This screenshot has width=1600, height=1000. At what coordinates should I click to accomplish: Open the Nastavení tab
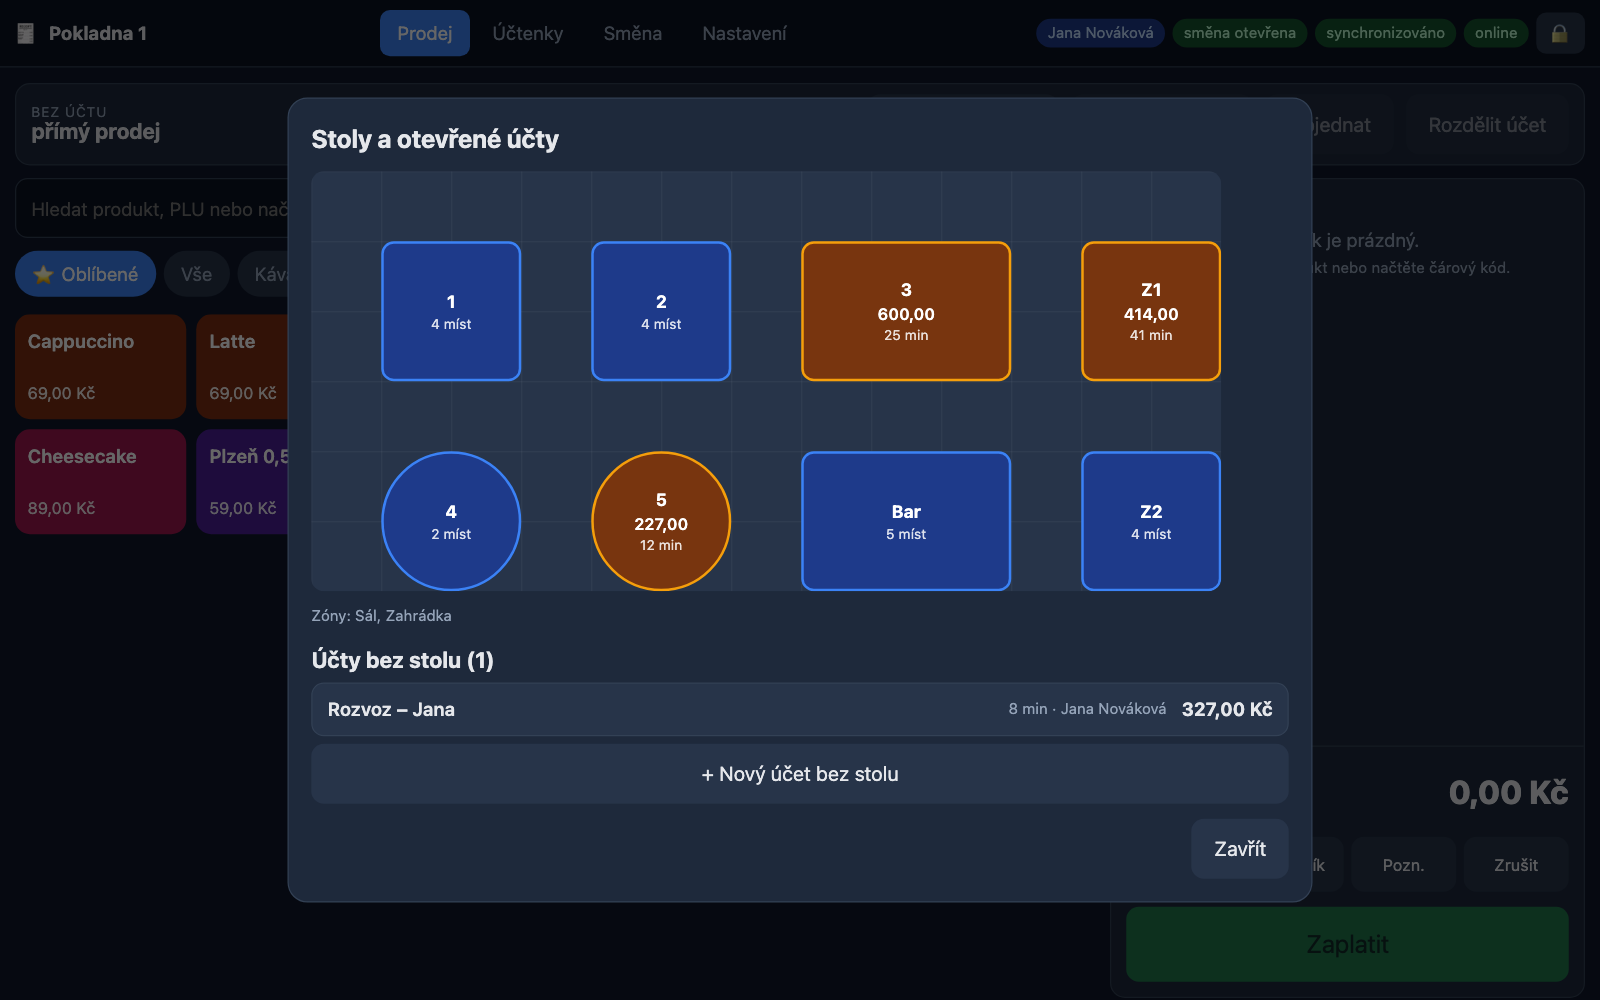745,33
